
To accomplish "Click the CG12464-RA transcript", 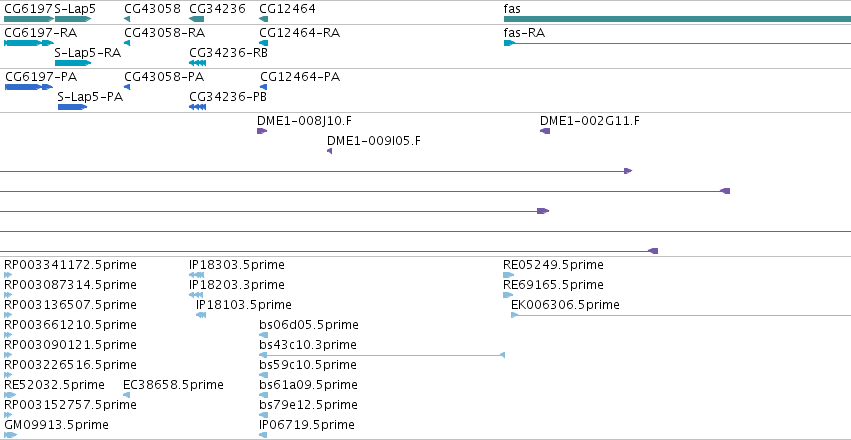I will pos(264,43).
